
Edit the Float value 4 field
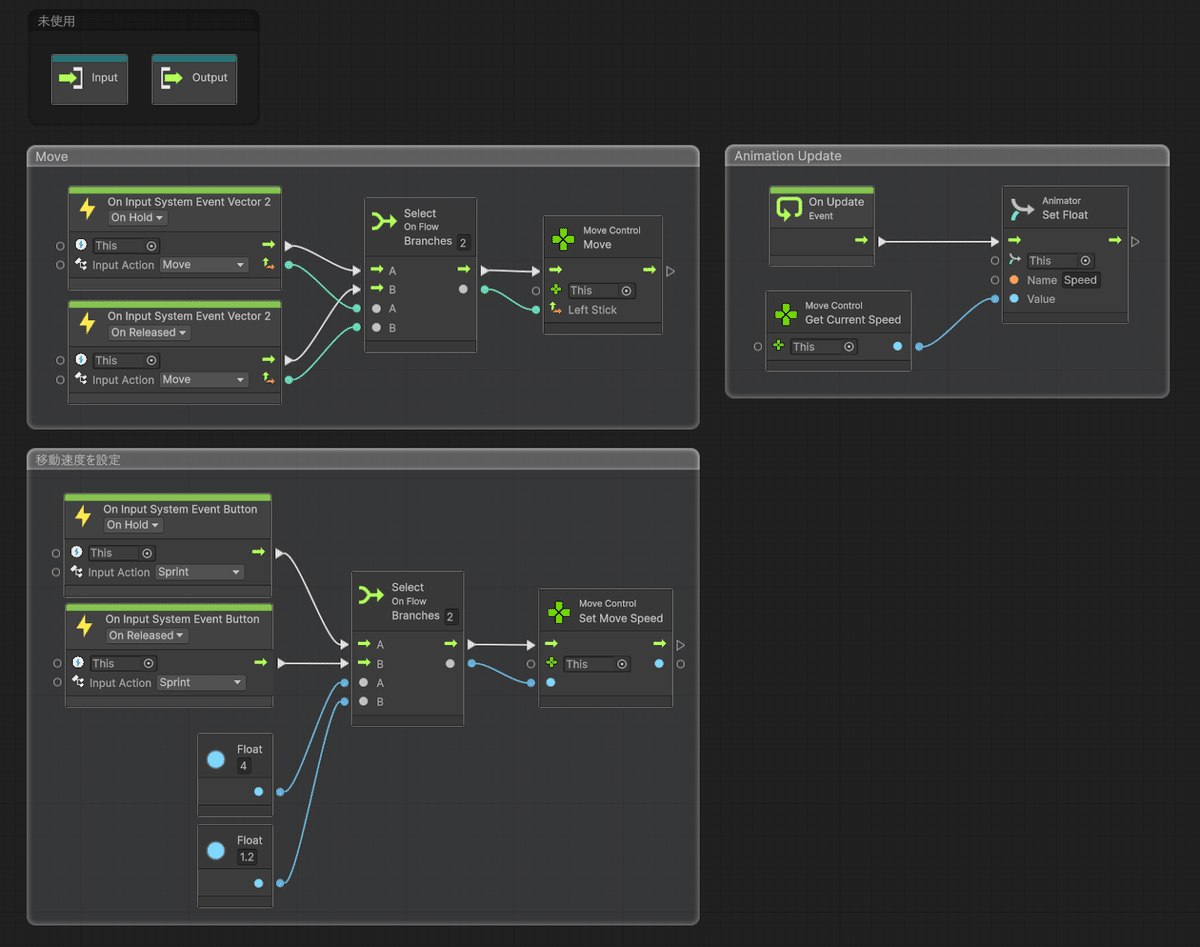pos(244,766)
